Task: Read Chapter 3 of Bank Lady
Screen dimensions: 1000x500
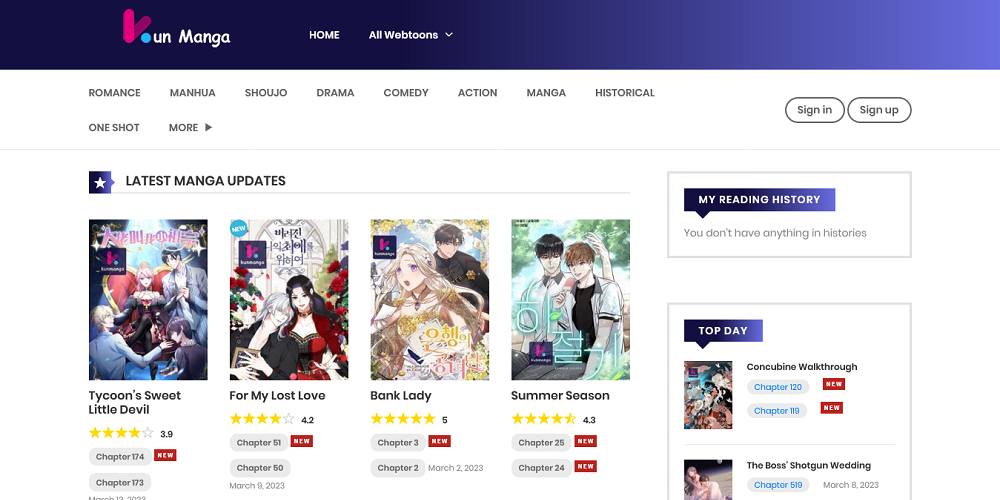Action: [398, 443]
